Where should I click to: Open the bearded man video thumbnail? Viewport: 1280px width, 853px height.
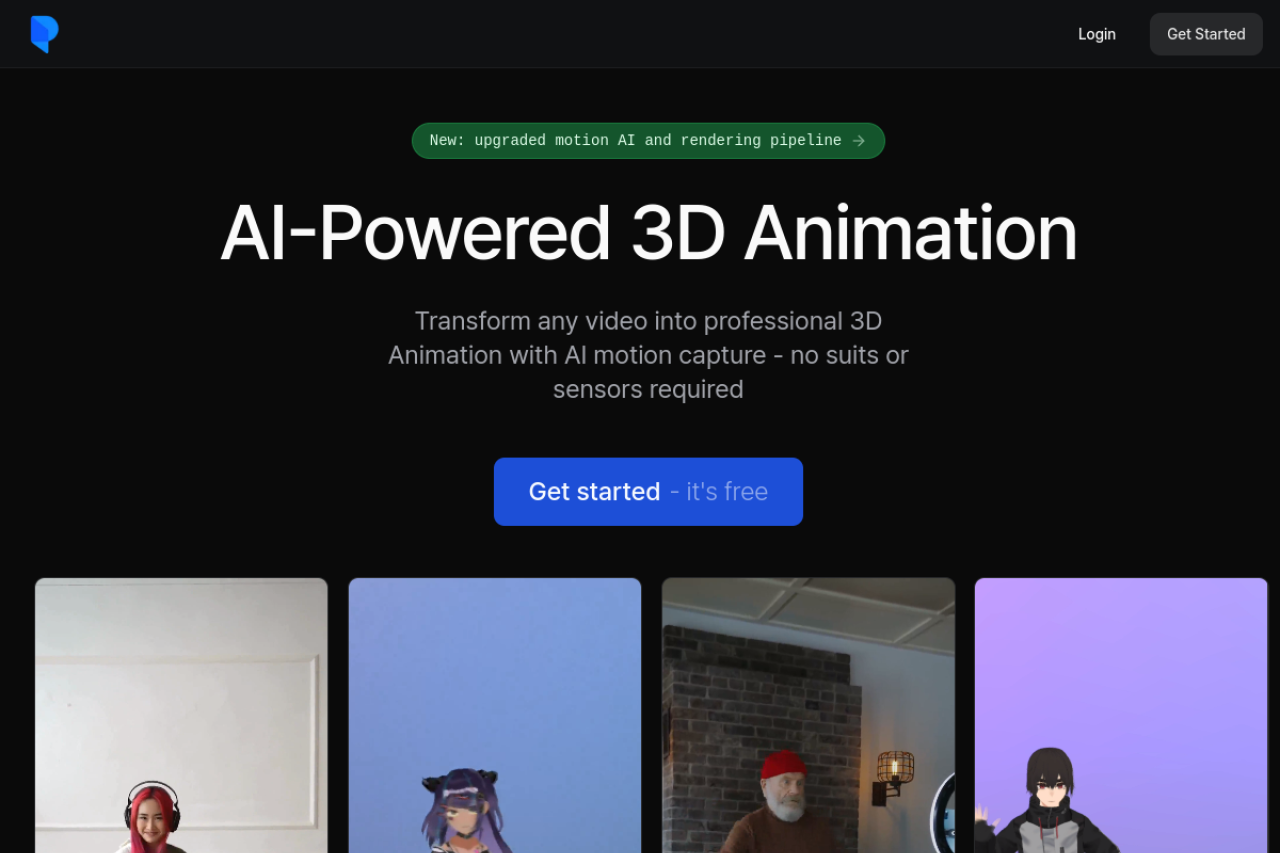coord(808,715)
